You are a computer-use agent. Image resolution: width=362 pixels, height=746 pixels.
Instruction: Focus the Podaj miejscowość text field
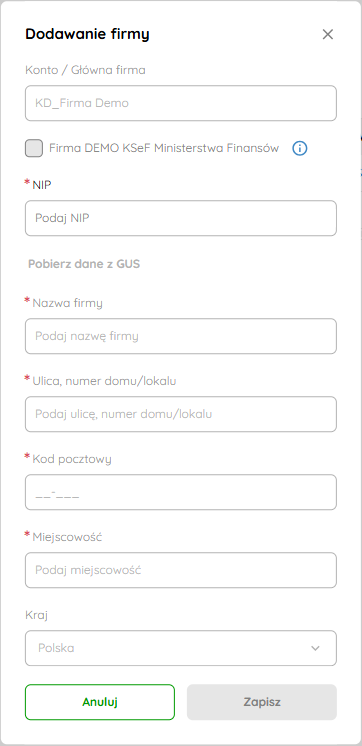(181, 570)
